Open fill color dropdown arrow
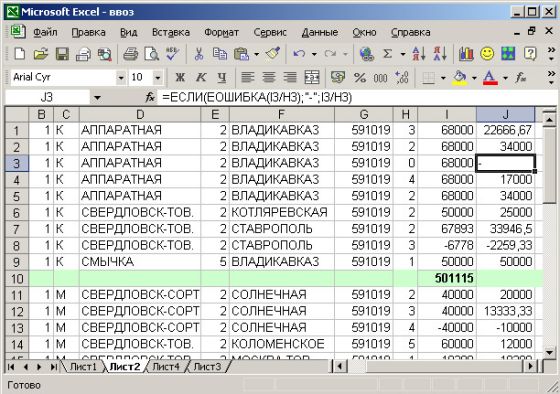This screenshot has width=560, height=394. [x=474, y=78]
